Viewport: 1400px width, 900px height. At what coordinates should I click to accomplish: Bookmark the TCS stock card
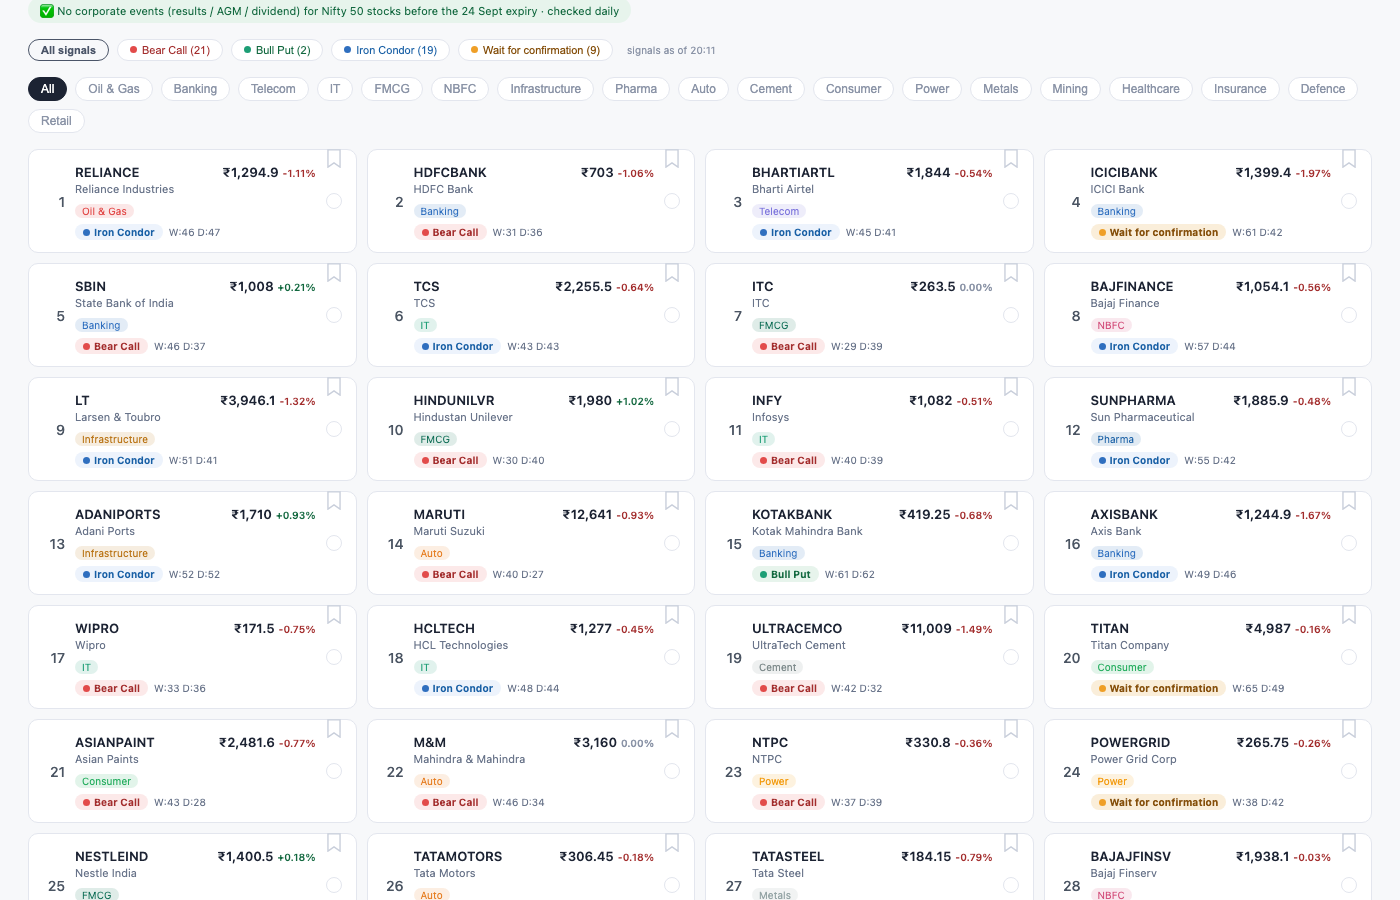(x=672, y=273)
